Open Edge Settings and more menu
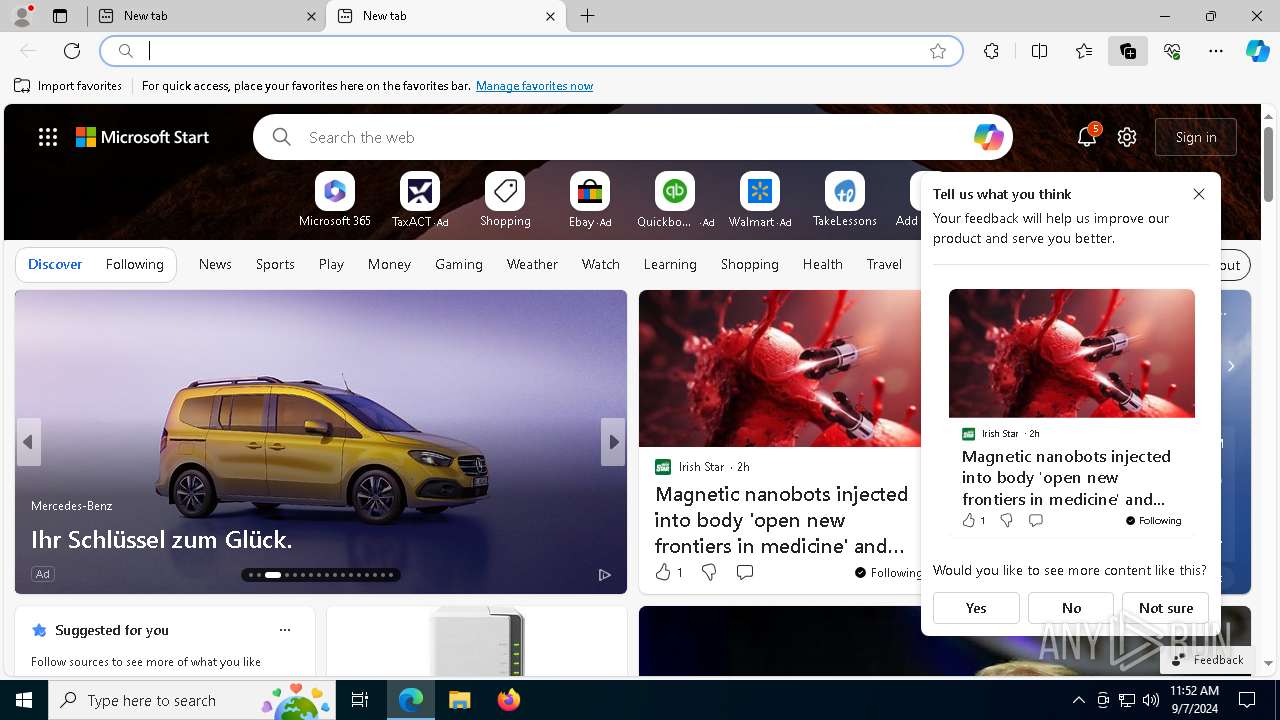Image resolution: width=1280 pixels, height=720 pixels. (1216, 51)
